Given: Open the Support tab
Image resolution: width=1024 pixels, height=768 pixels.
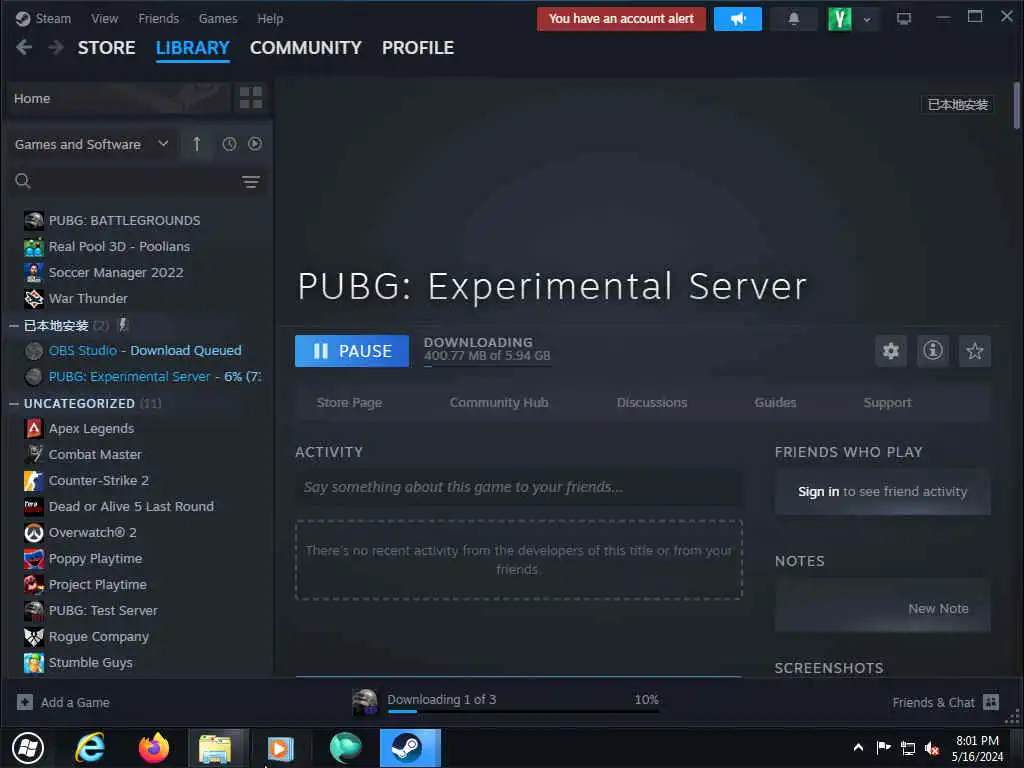Looking at the screenshot, I should point(887,403).
